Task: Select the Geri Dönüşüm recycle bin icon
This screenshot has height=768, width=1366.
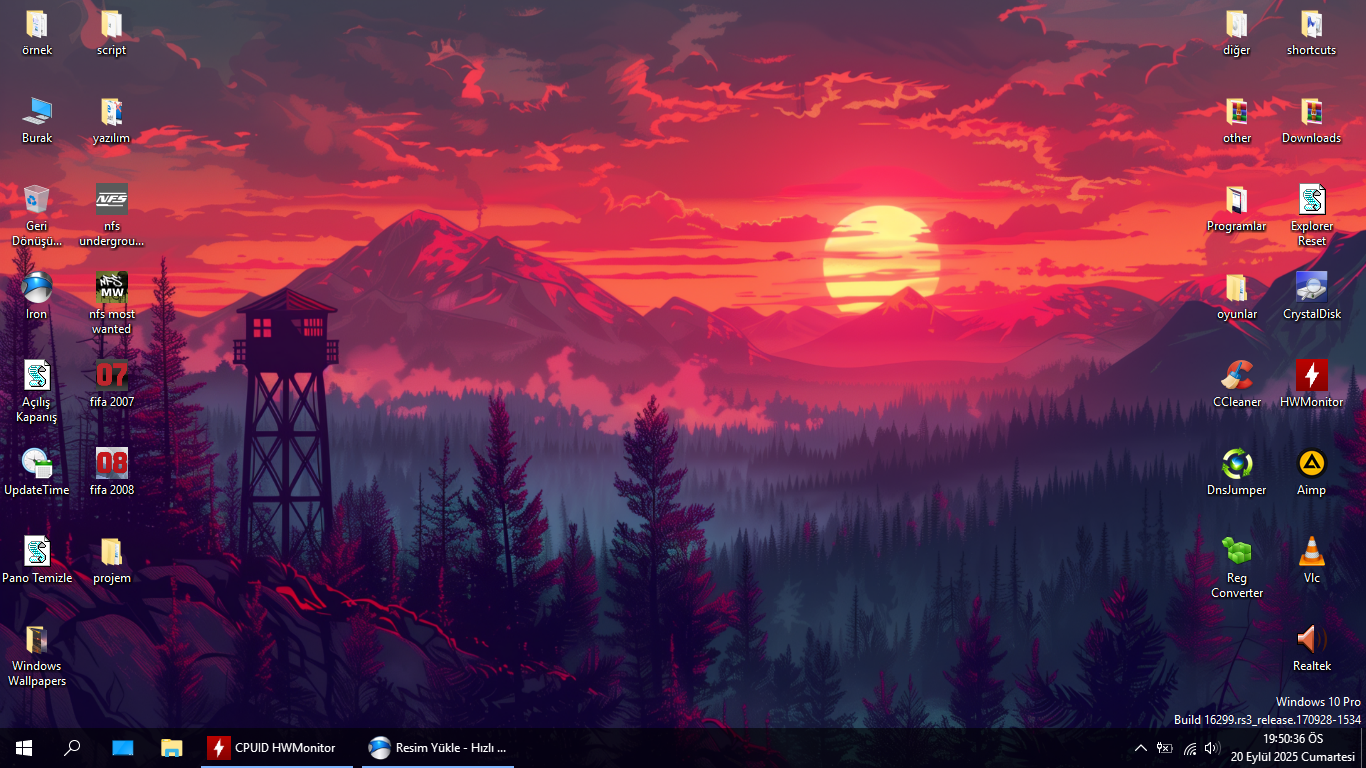Action: [x=37, y=200]
